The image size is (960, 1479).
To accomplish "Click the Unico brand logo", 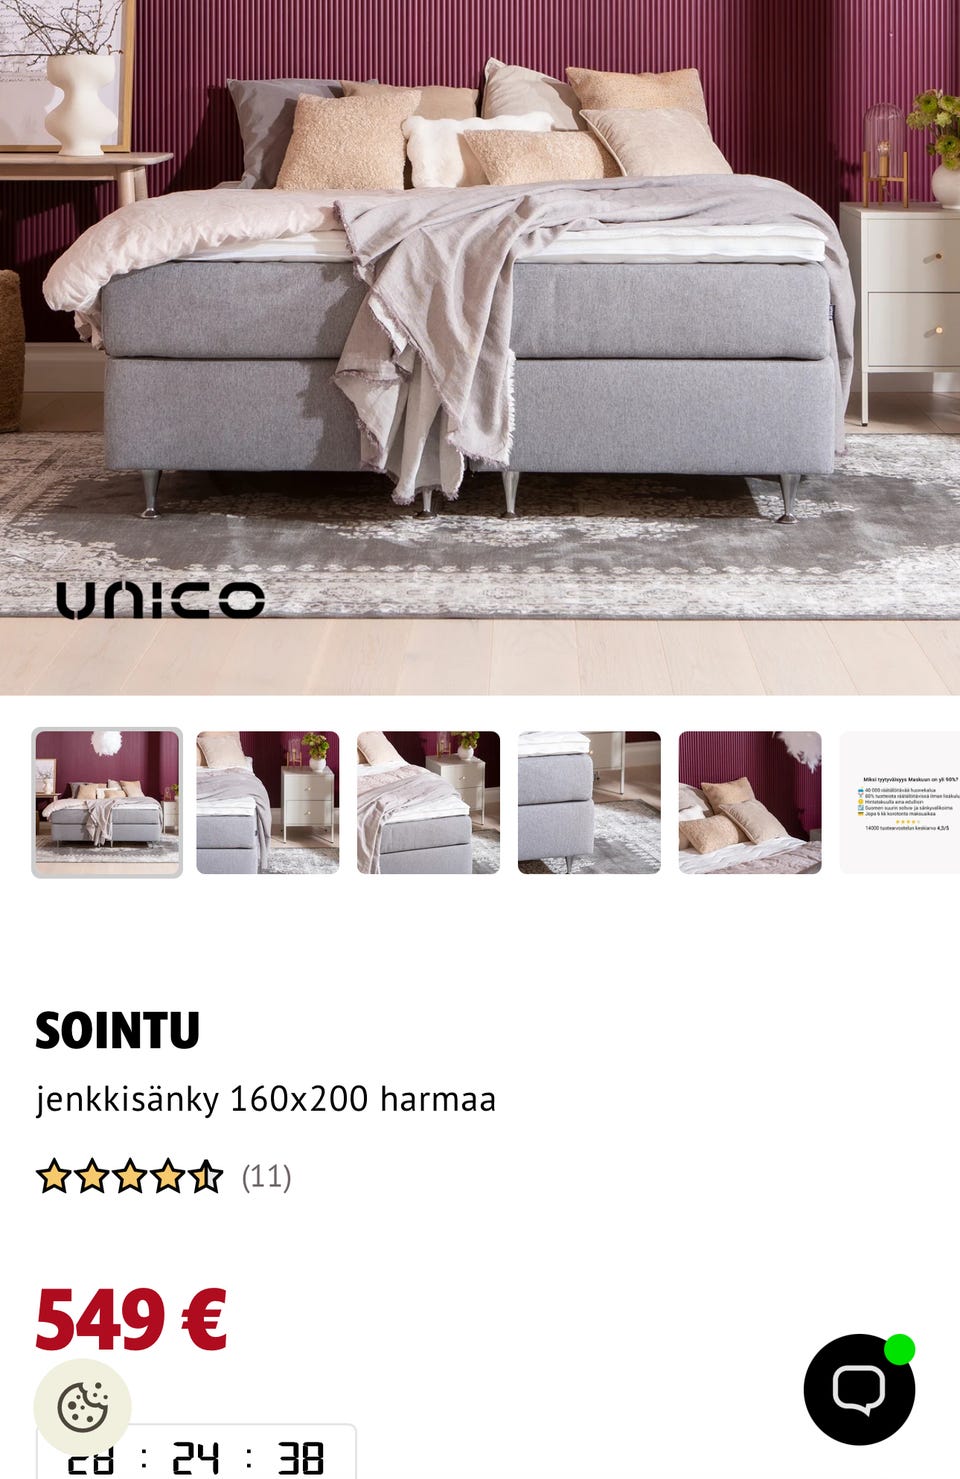I will coord(160,600).
